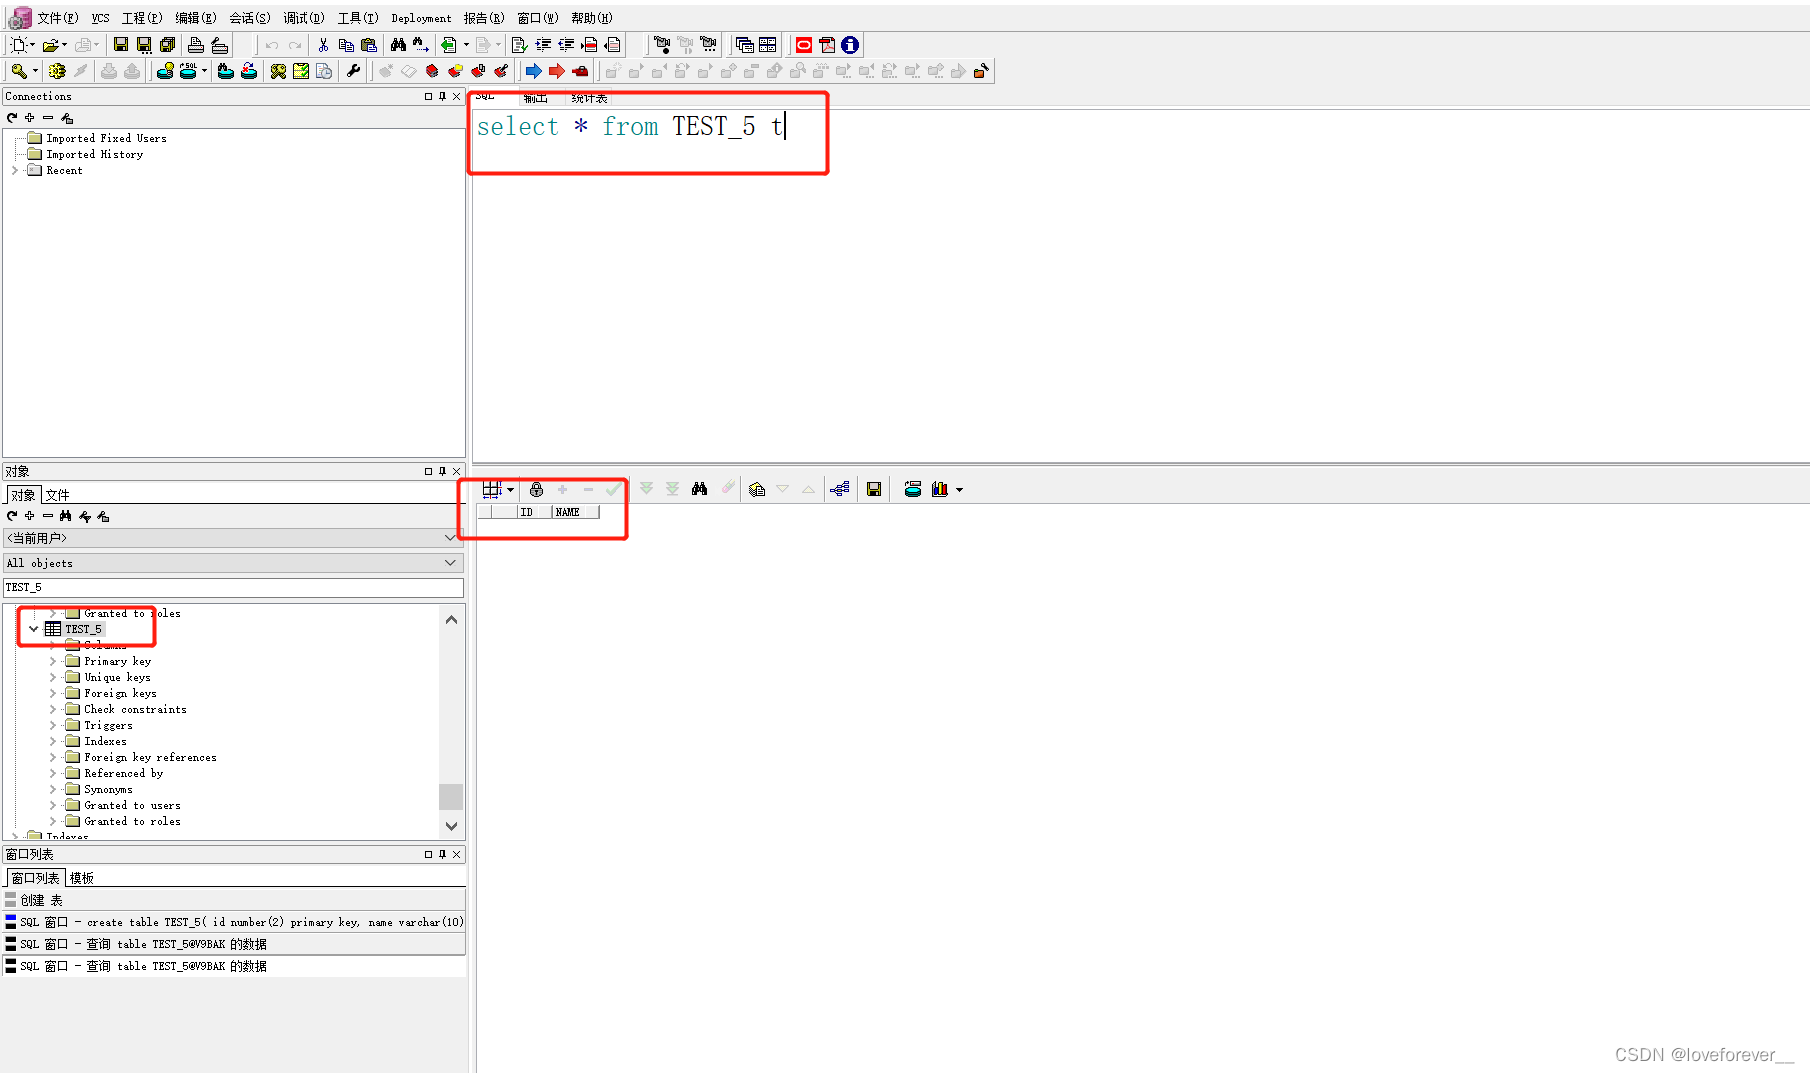1810x1073 pixels.
Task: Click the padlock edit-data icon above results
Action: (x=536, y=489)
